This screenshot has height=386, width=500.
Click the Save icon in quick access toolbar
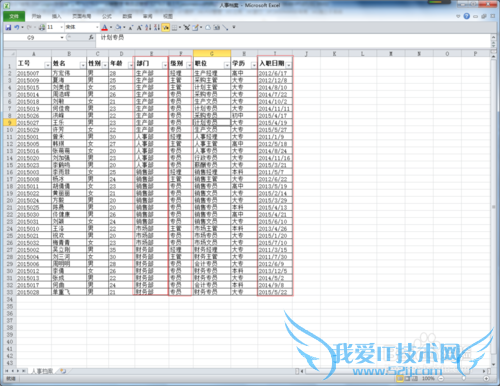coord(8,27)
